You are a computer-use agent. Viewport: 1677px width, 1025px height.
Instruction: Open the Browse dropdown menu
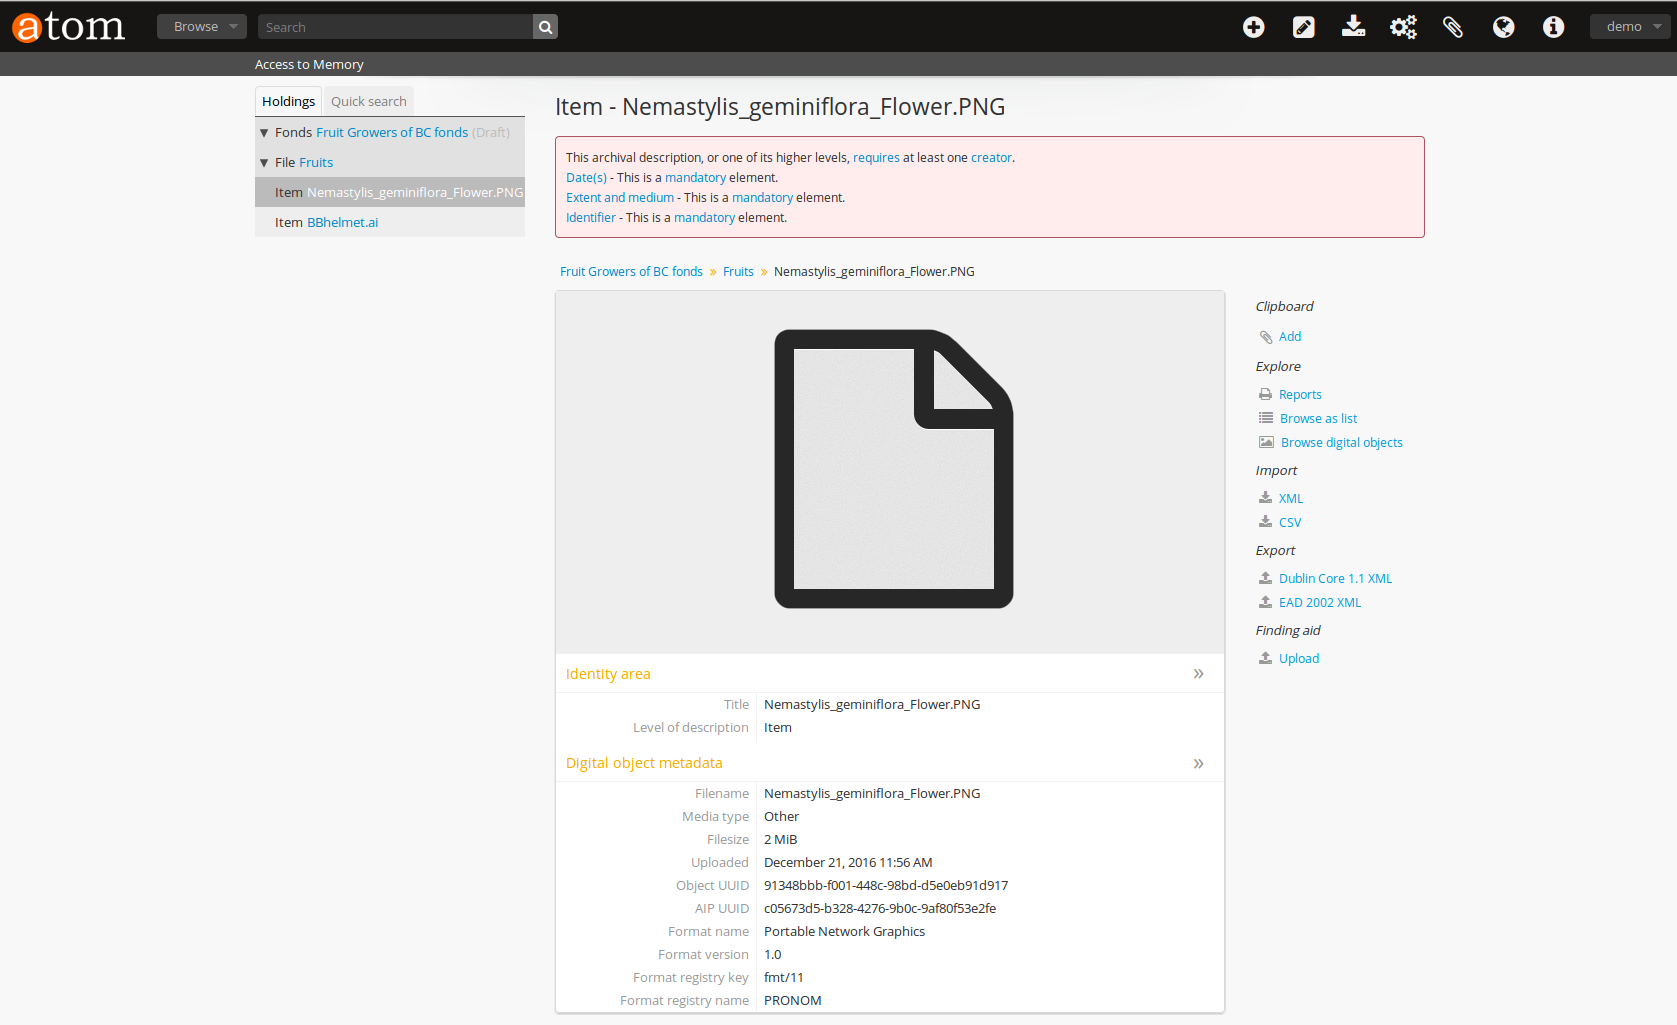pos(201,27)
